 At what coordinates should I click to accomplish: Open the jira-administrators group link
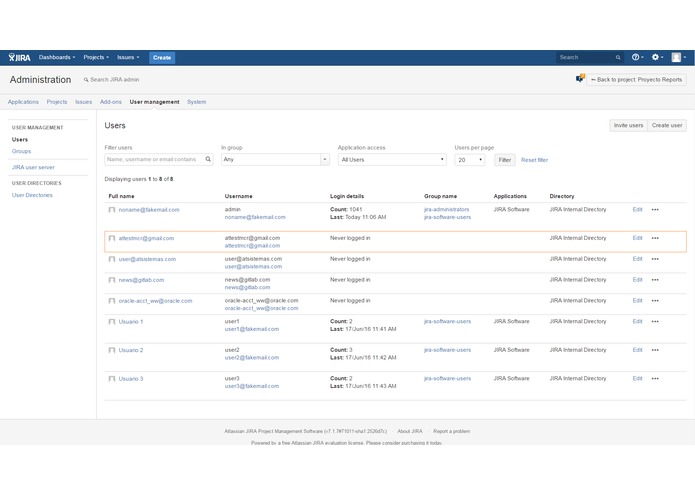click(x=446, y=210)
